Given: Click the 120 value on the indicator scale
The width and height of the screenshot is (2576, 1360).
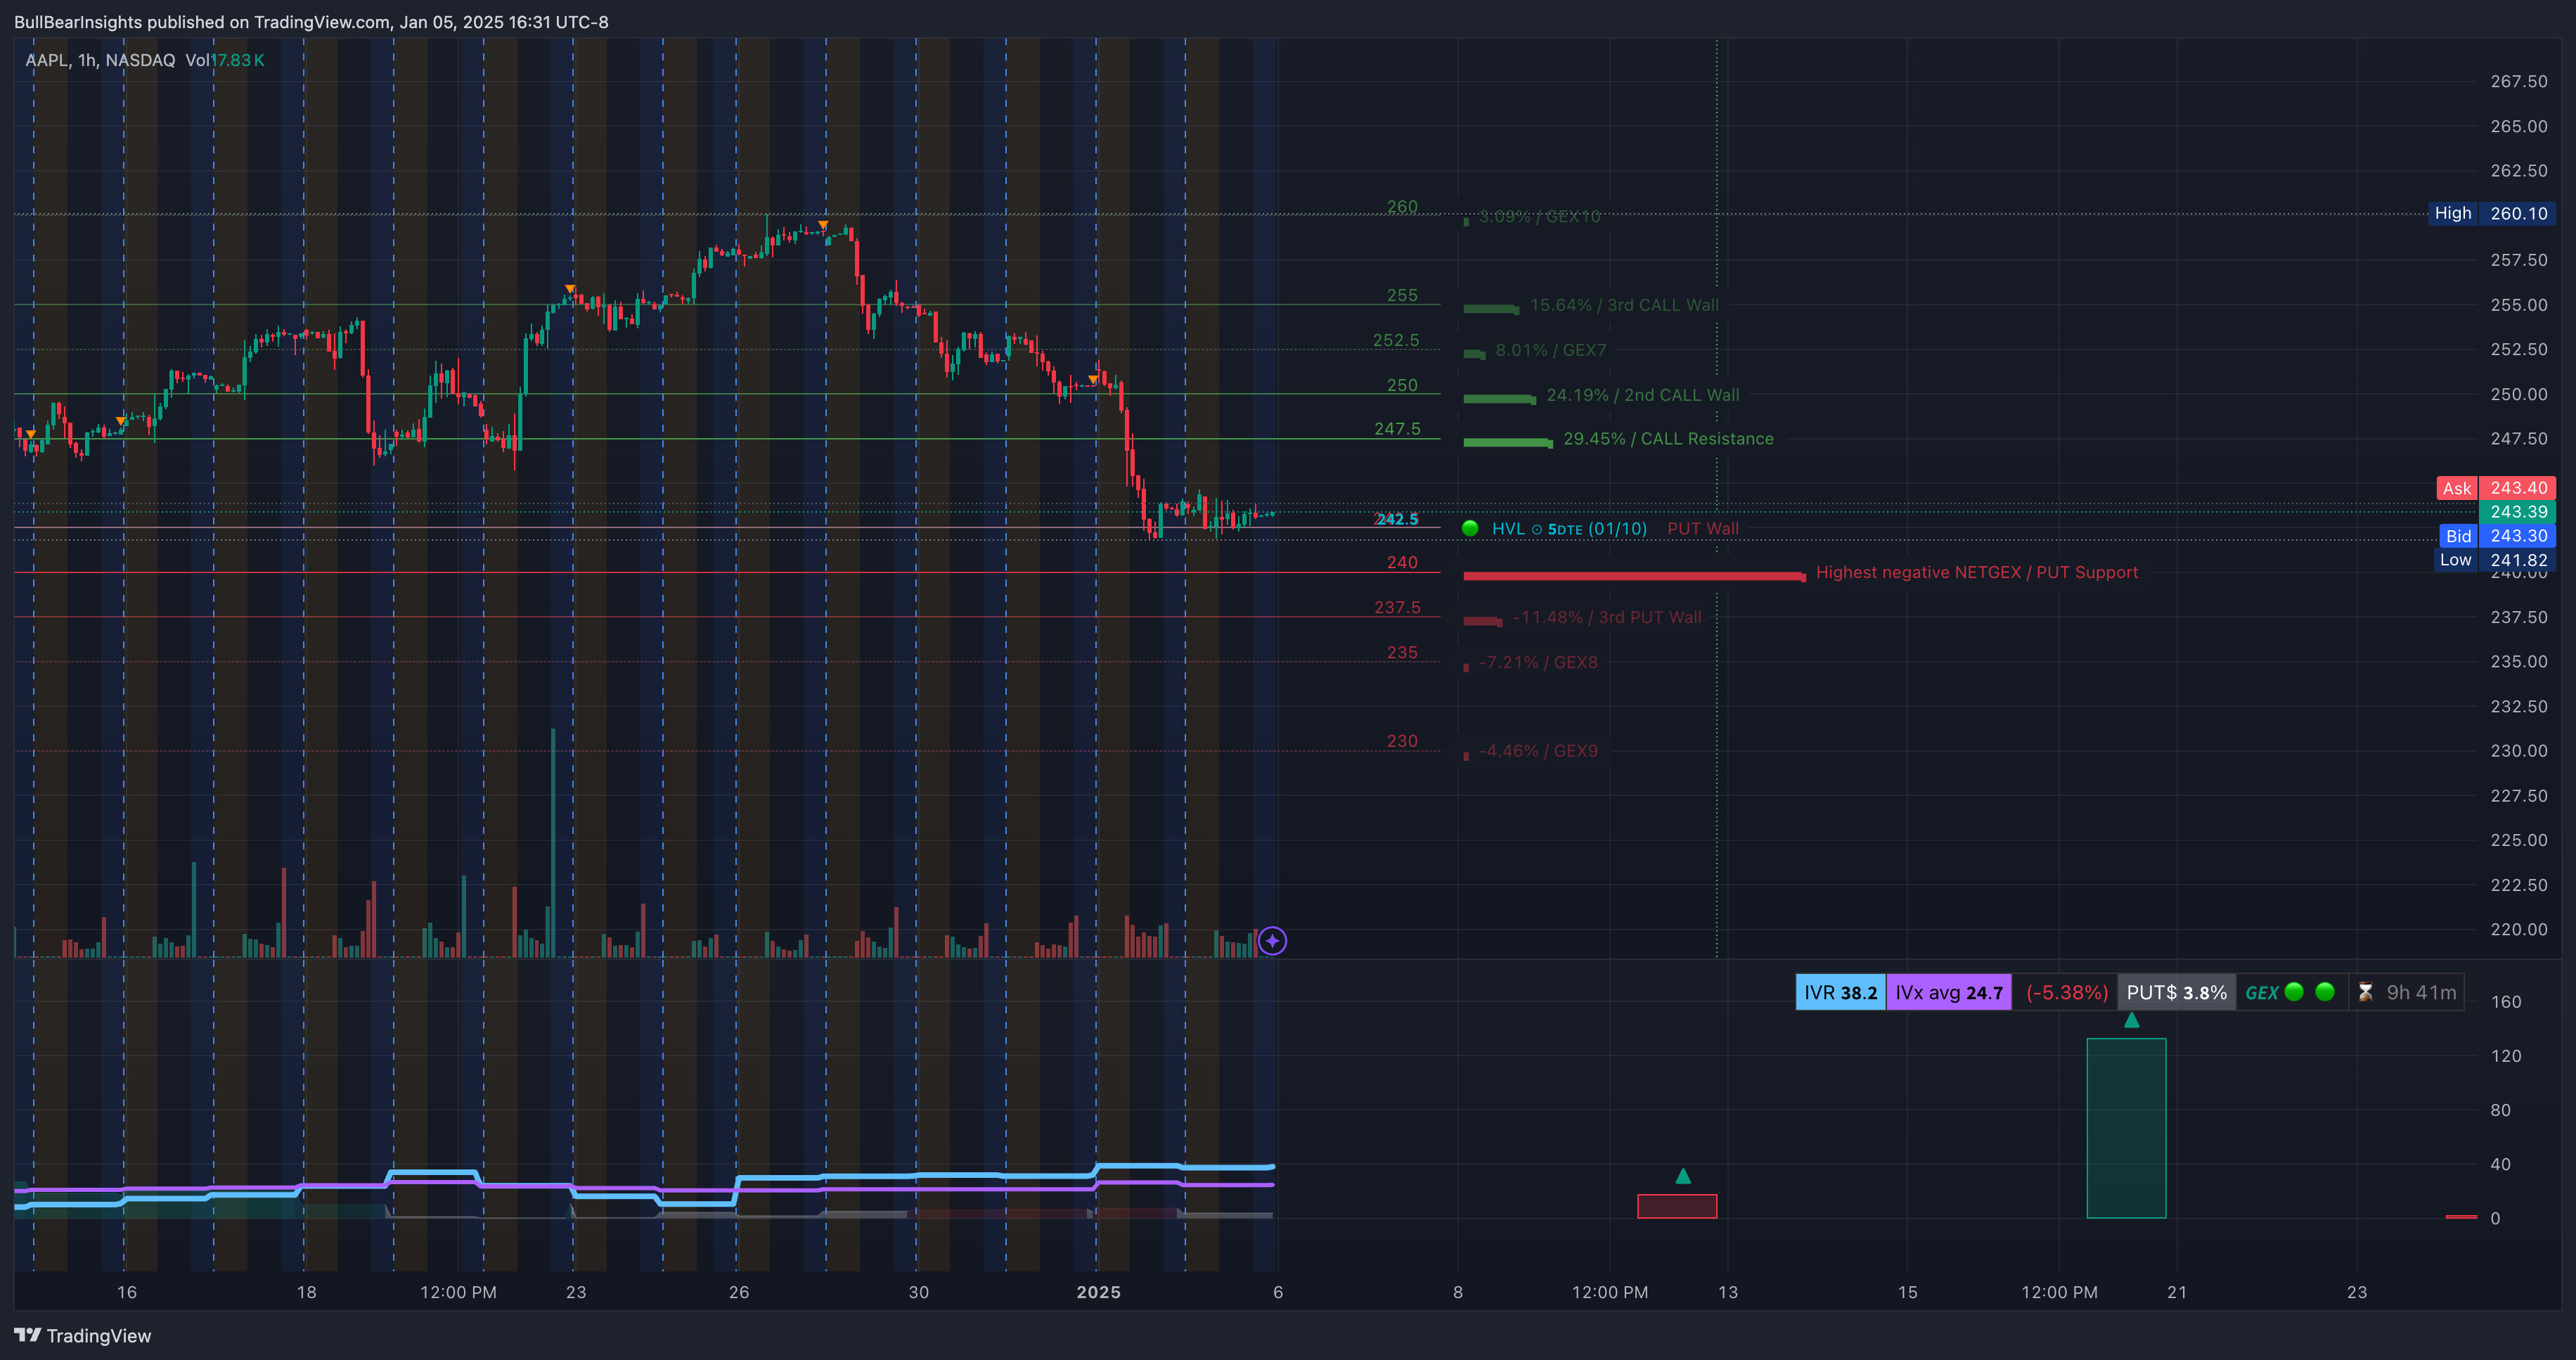Looking at the screenshot, I should click(2506, 1055).
